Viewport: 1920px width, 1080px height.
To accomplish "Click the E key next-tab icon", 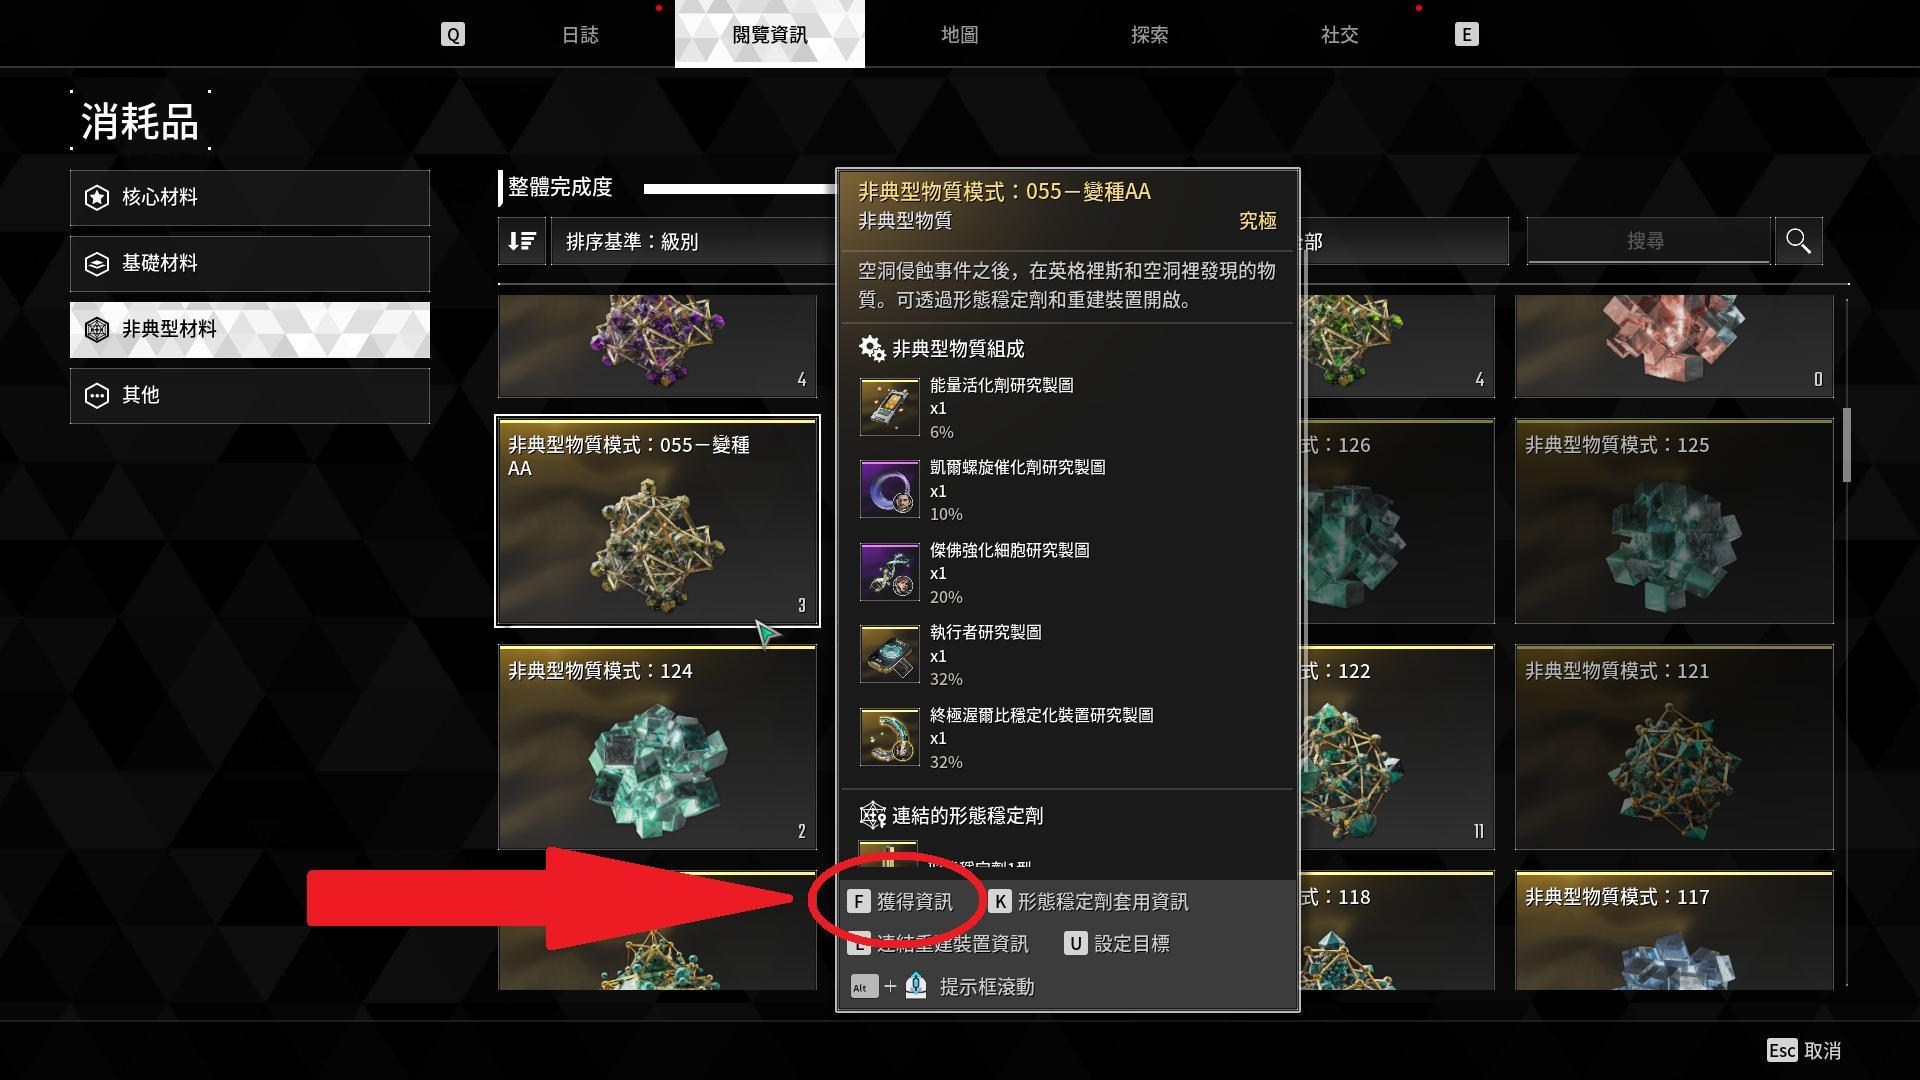I will pyautogui.click(x=1466, y=35).
